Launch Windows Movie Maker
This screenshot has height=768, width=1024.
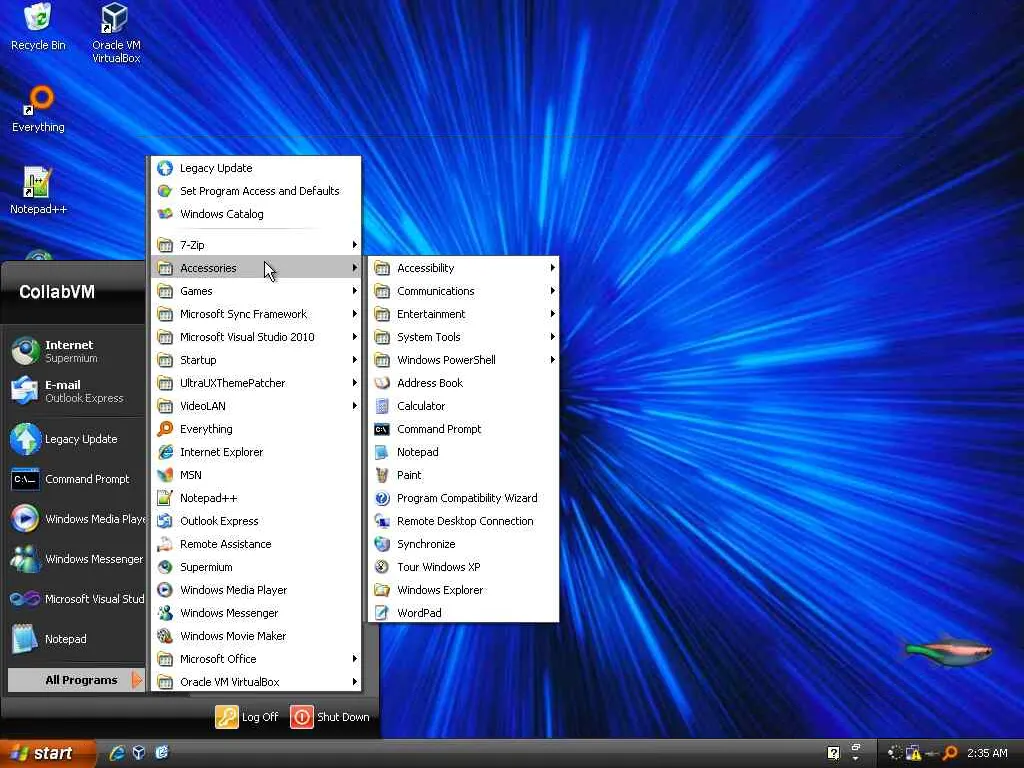[256, 636]
